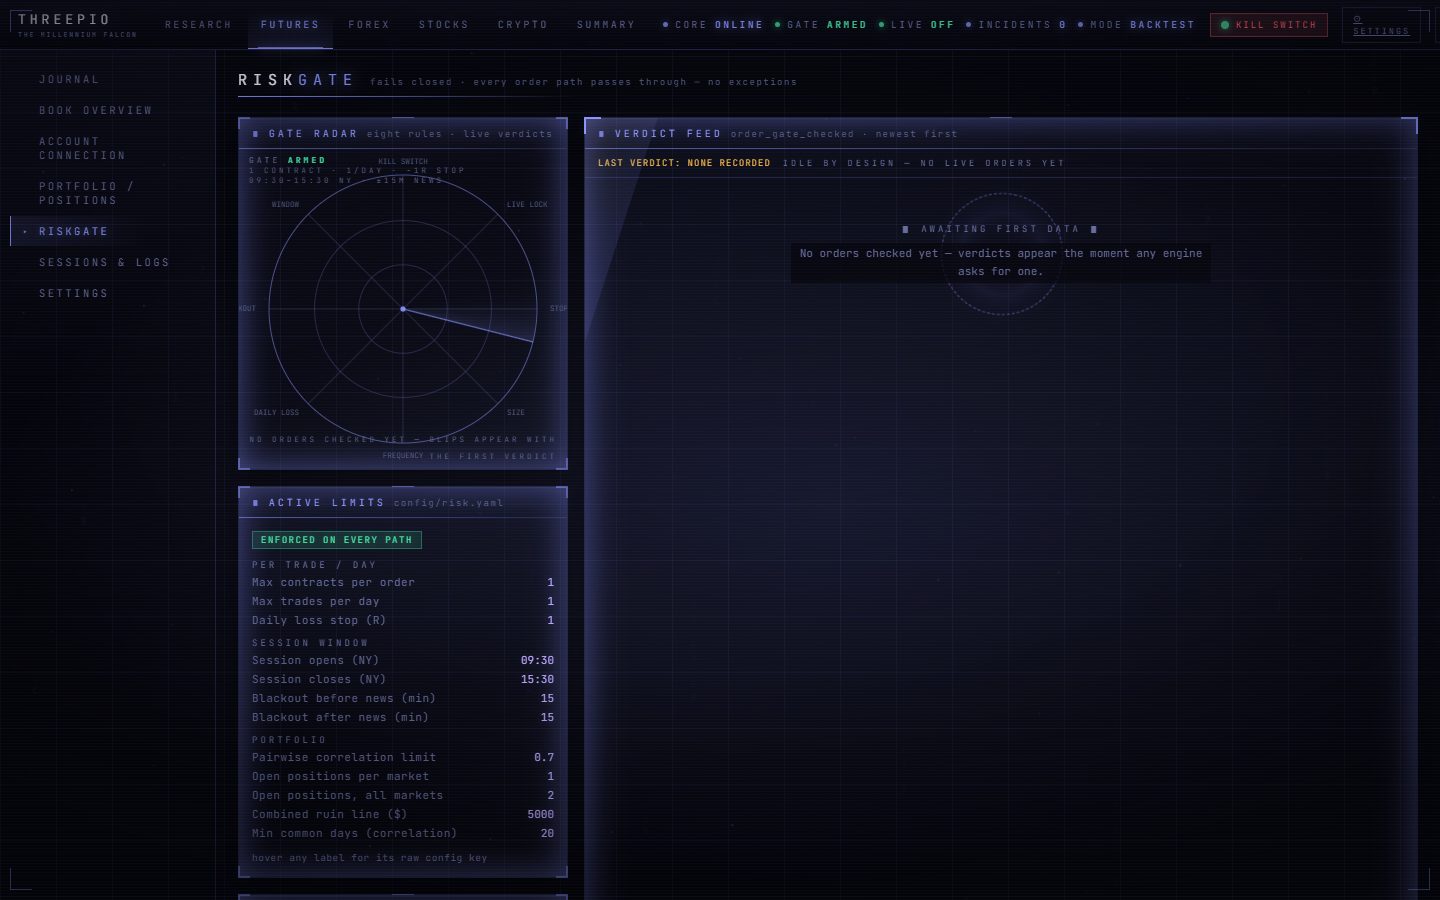Viewport: 1440px width, 900px height.
Task: Switch to the Forex tab
Action: point(369,24)
